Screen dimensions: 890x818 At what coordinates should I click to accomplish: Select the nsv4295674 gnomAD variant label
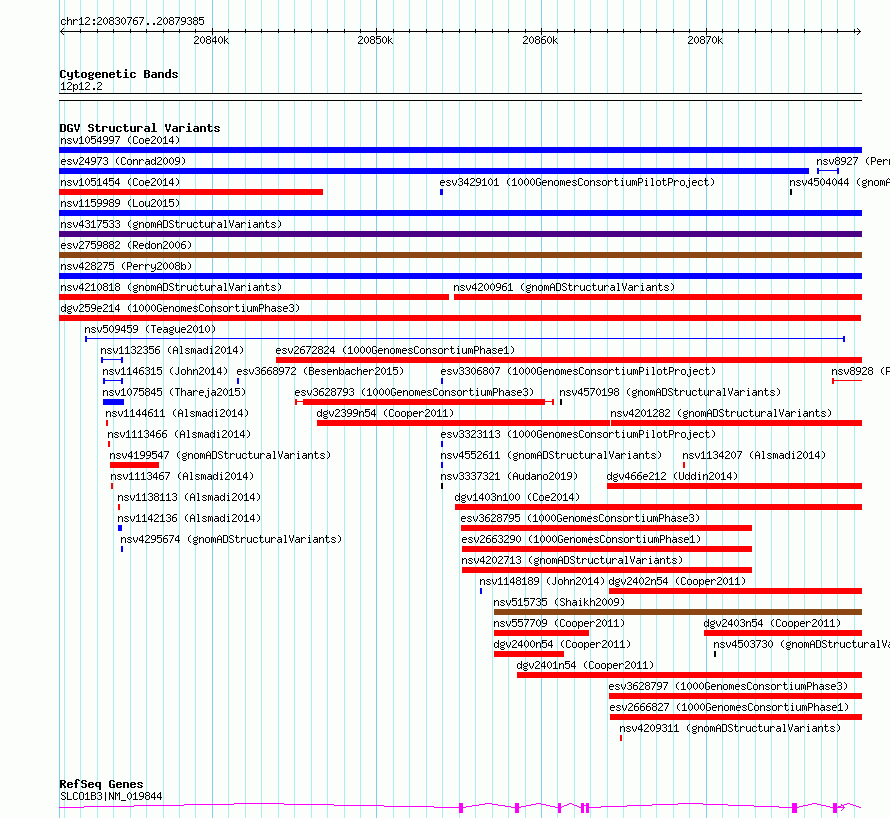click(x=231, y=539)
